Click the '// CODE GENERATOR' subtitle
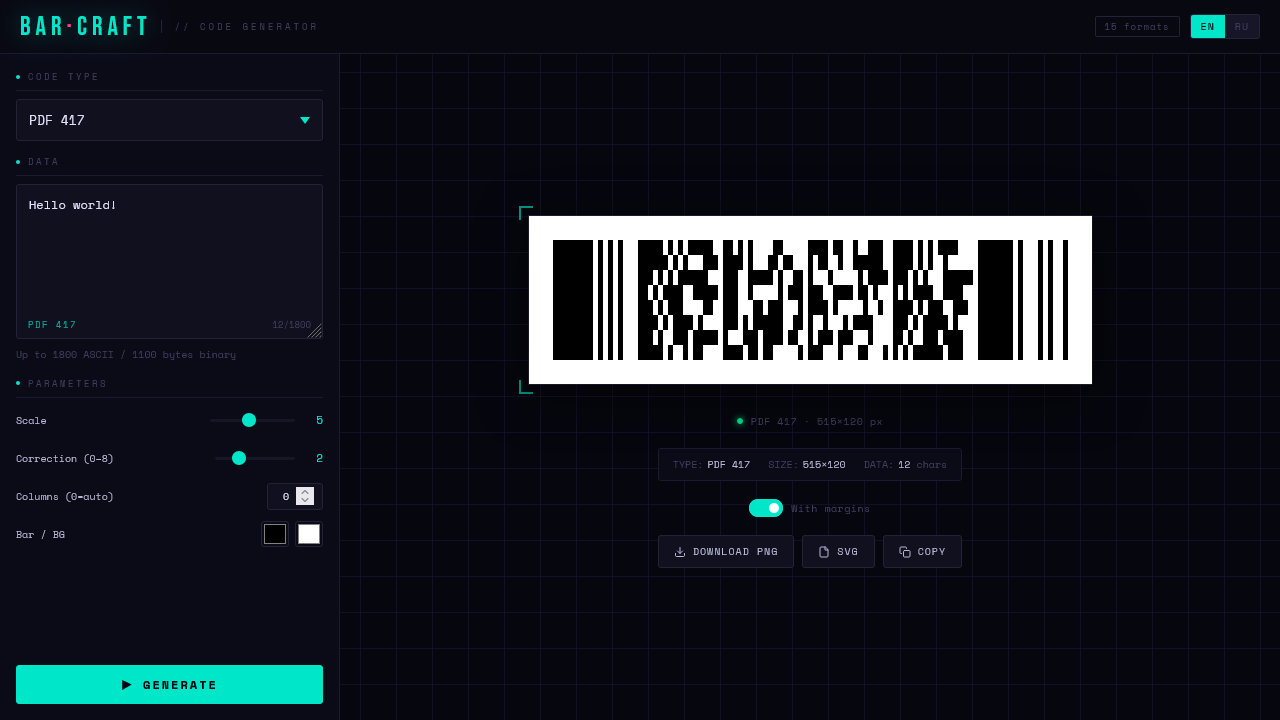 point(247,27)
